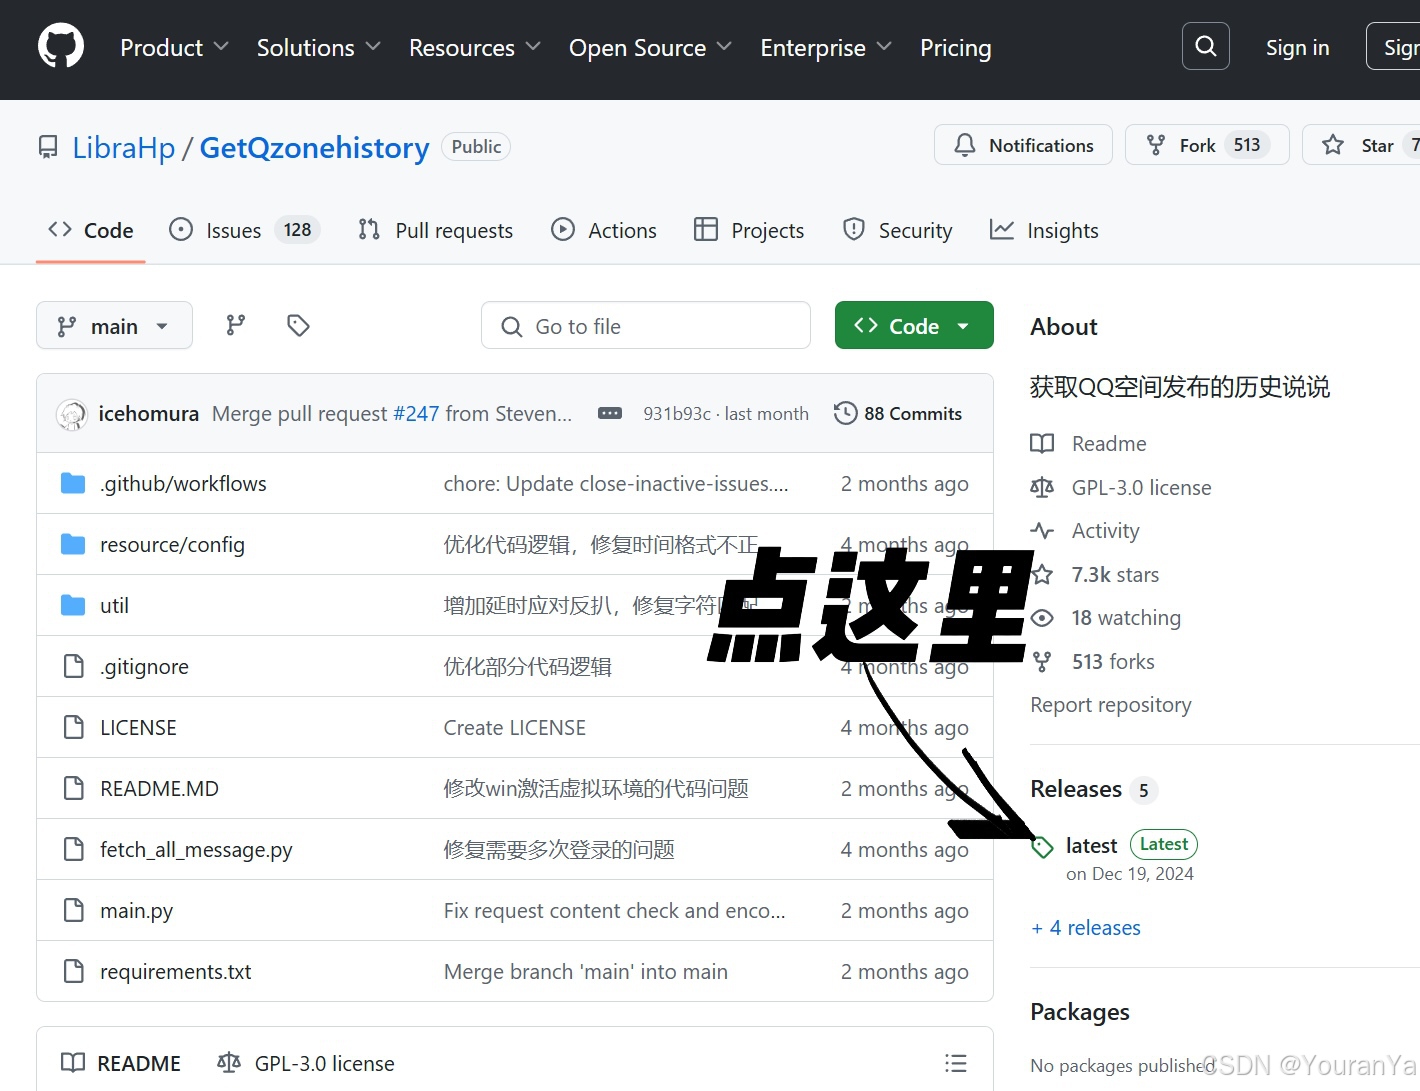Switch to the Issues tab
The height and width of the screenshot is (1091, 1420).
[x=243, y=230]
